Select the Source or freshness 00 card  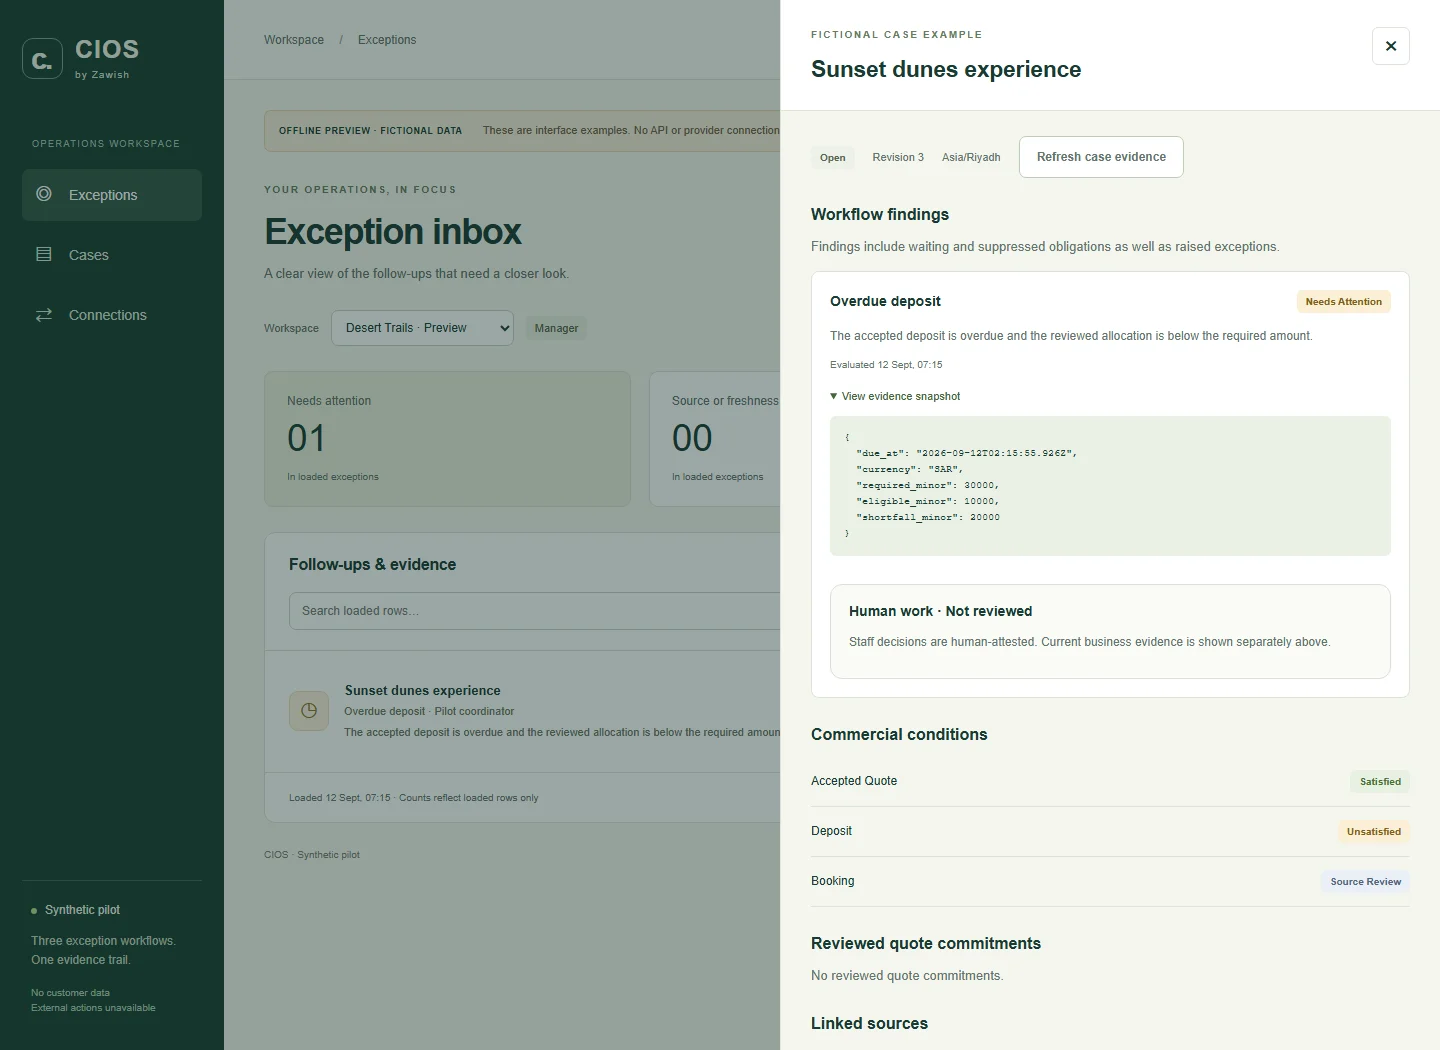click(x=715, y=439)
